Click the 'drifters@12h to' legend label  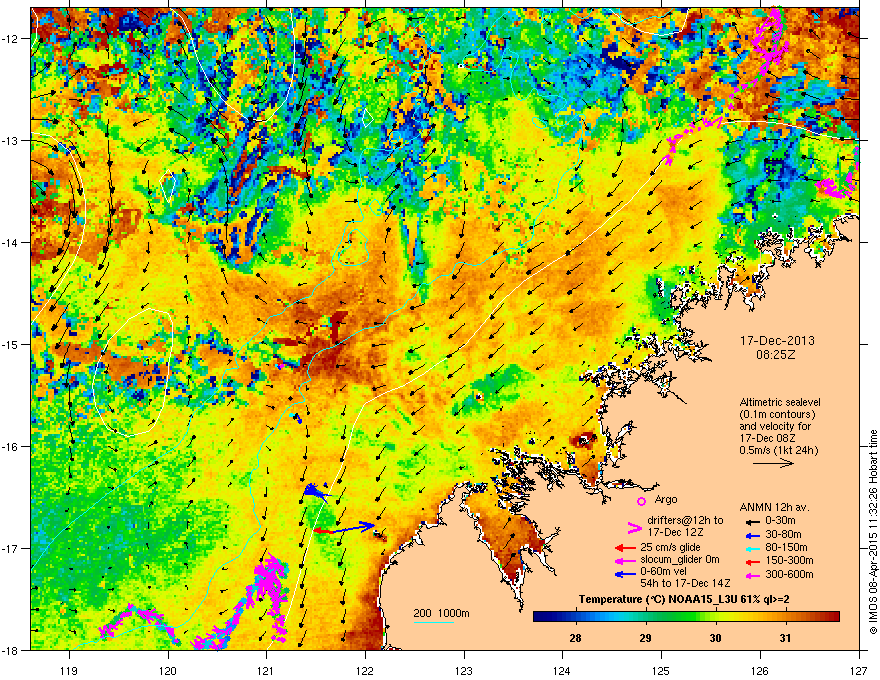(x=685, y=520)
